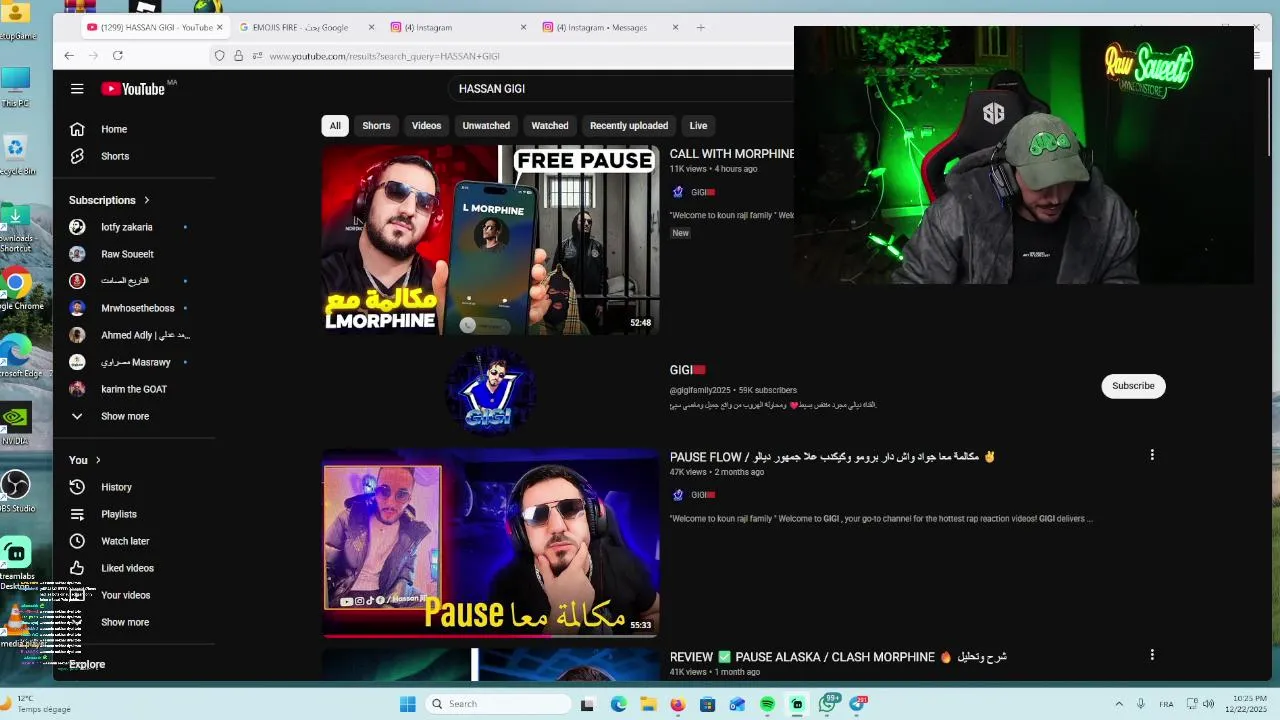Select the Videos filter chip
The image size is (1280, 720).
point(426,126)
